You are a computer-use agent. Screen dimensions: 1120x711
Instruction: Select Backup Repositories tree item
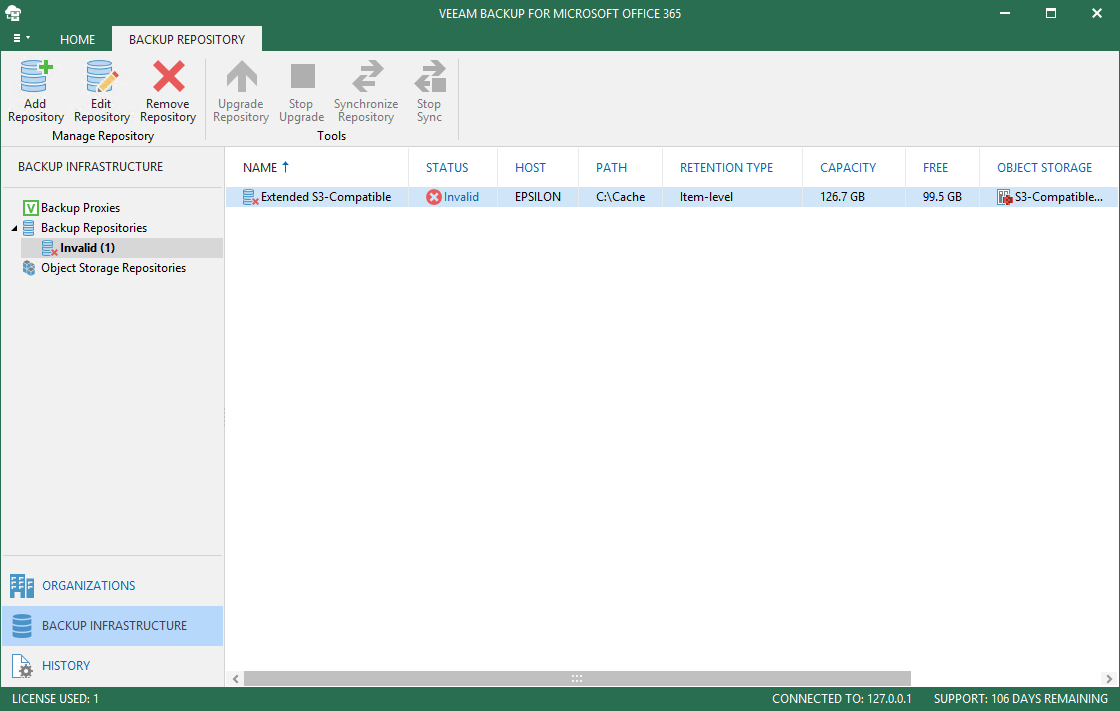[x=94, y=228]
